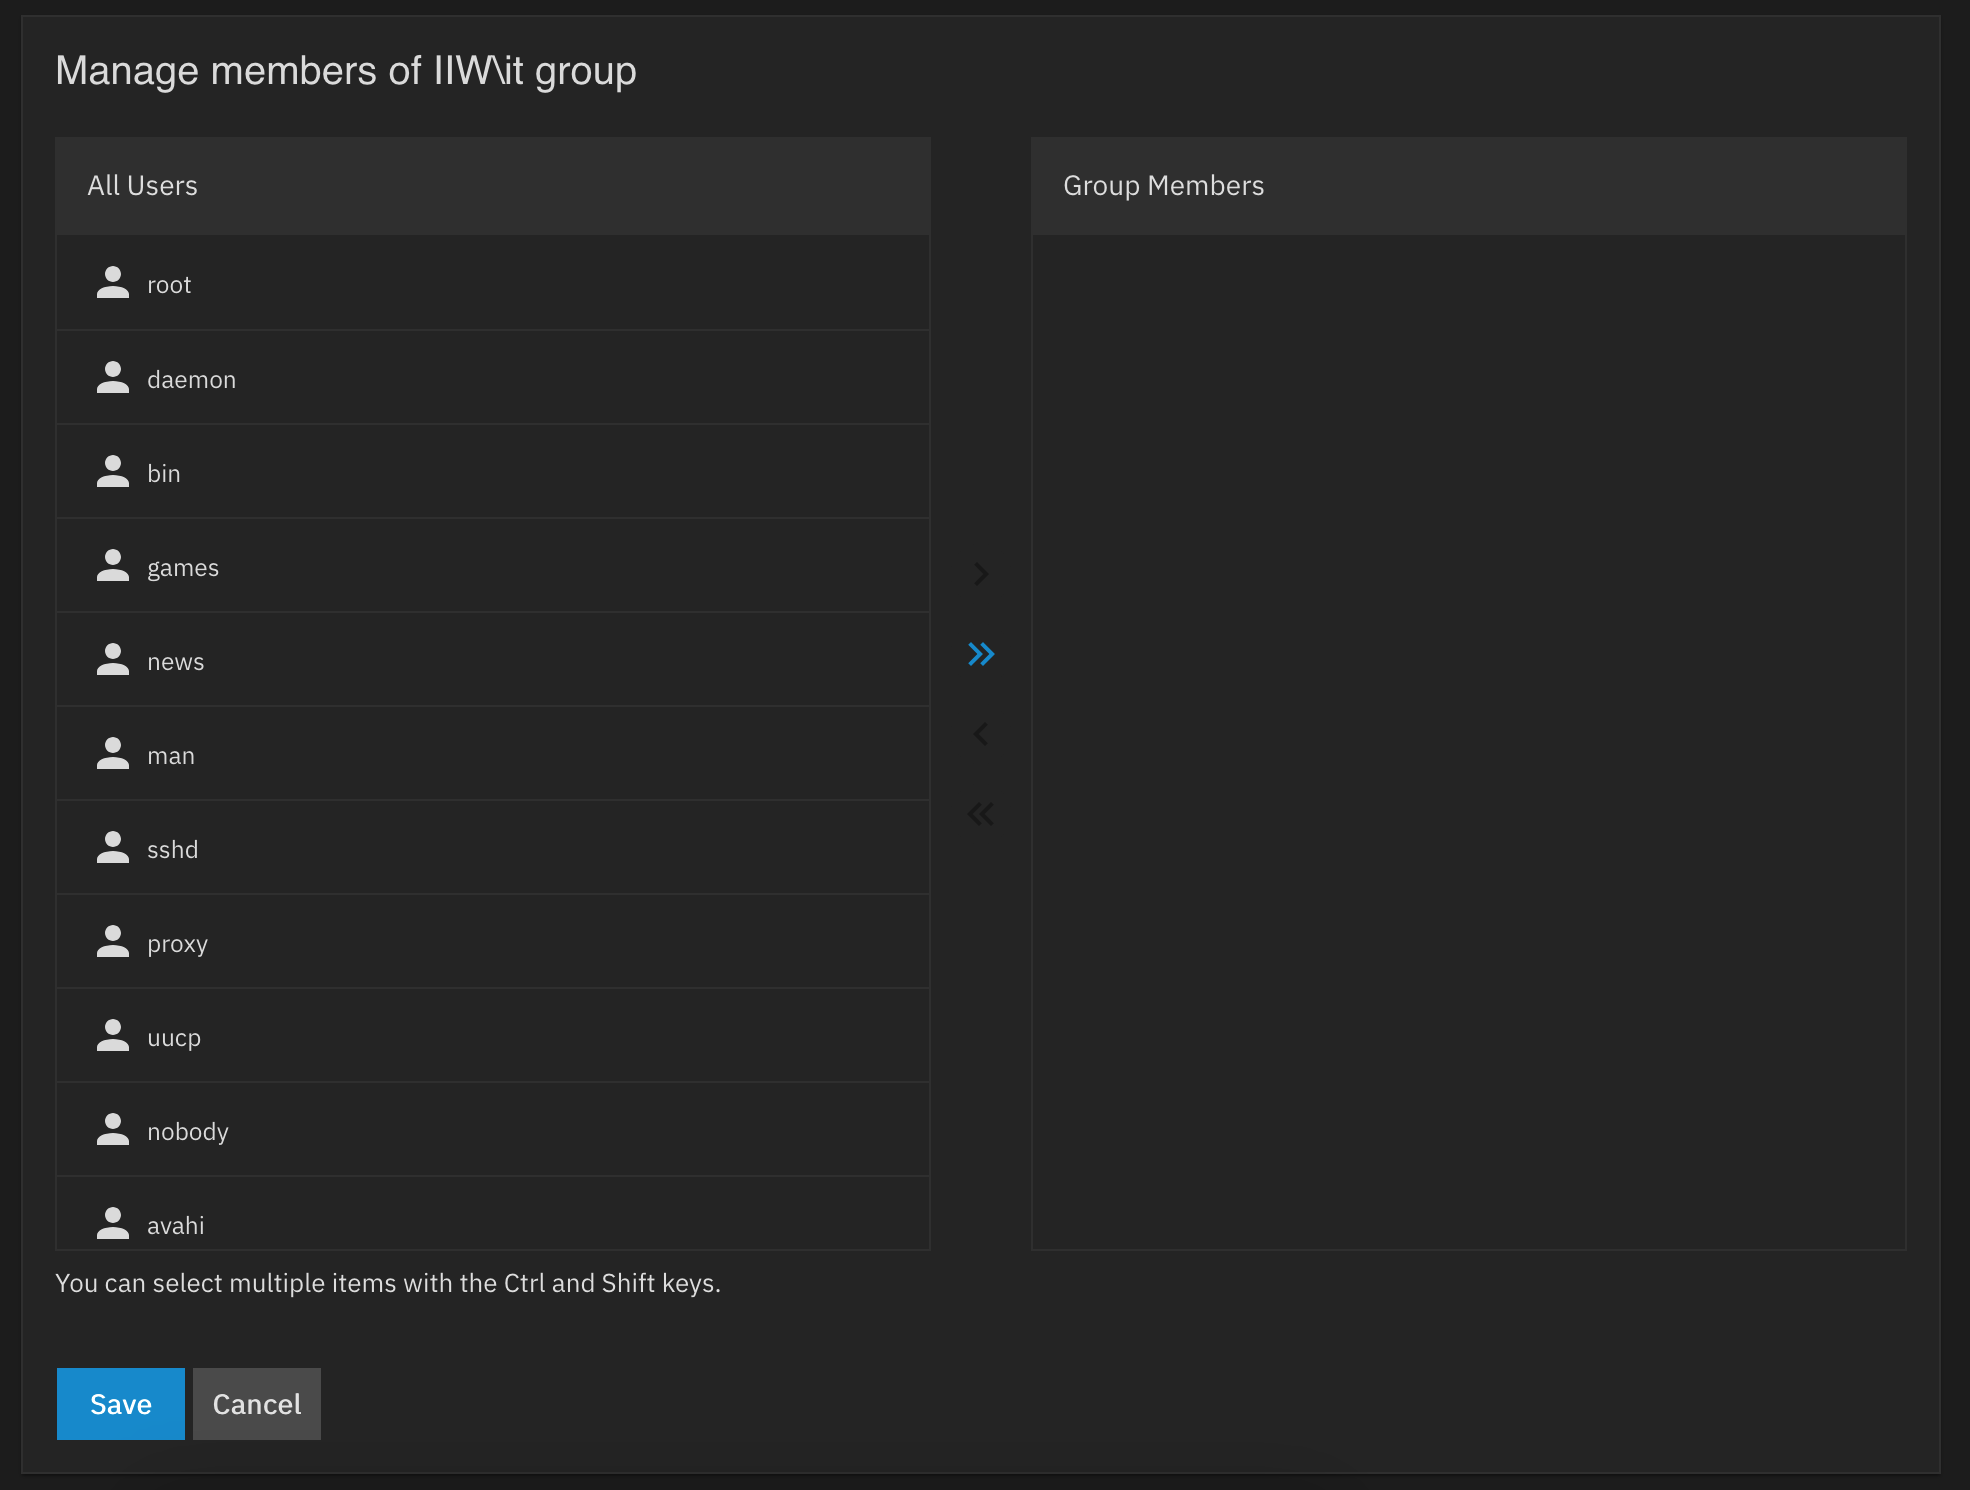Click the Group Members list header
The height and width of the screenshot is (1490, 1970).
point(1469,186)
